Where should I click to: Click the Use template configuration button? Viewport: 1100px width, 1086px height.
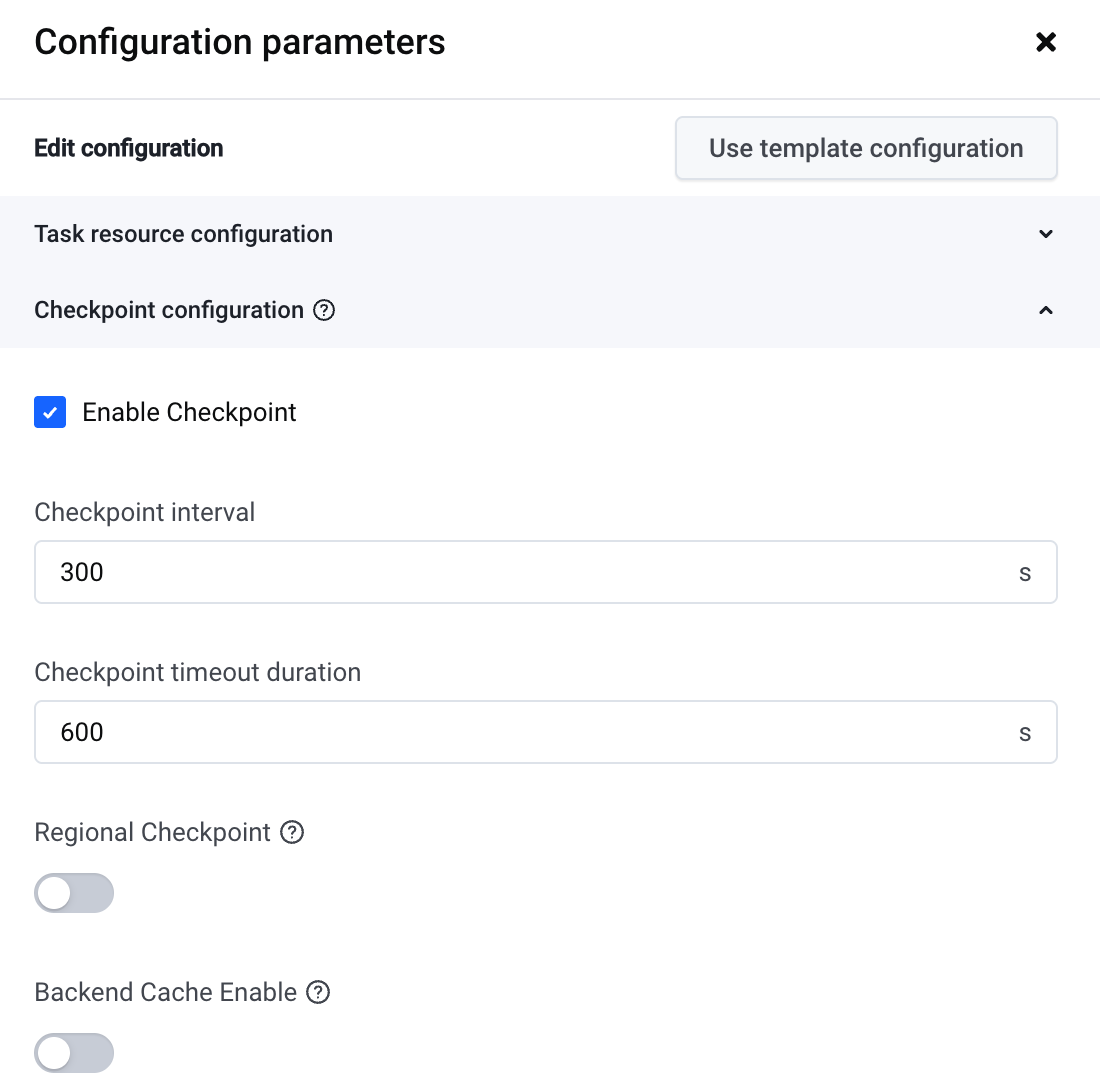coord(866,149)
